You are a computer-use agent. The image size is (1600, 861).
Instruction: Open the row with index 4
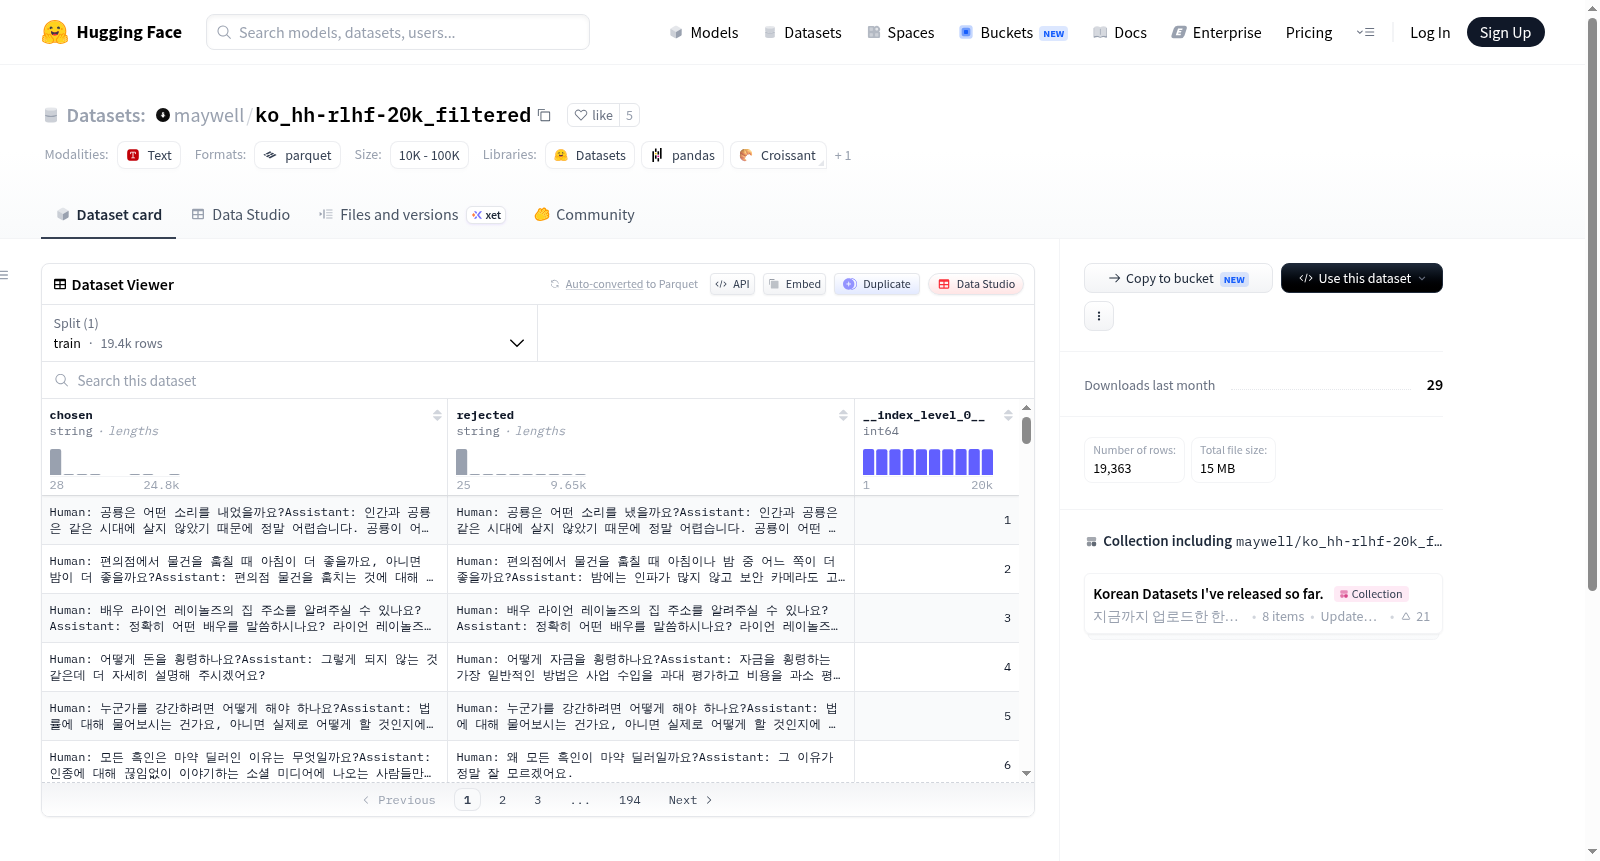point(530,667)
